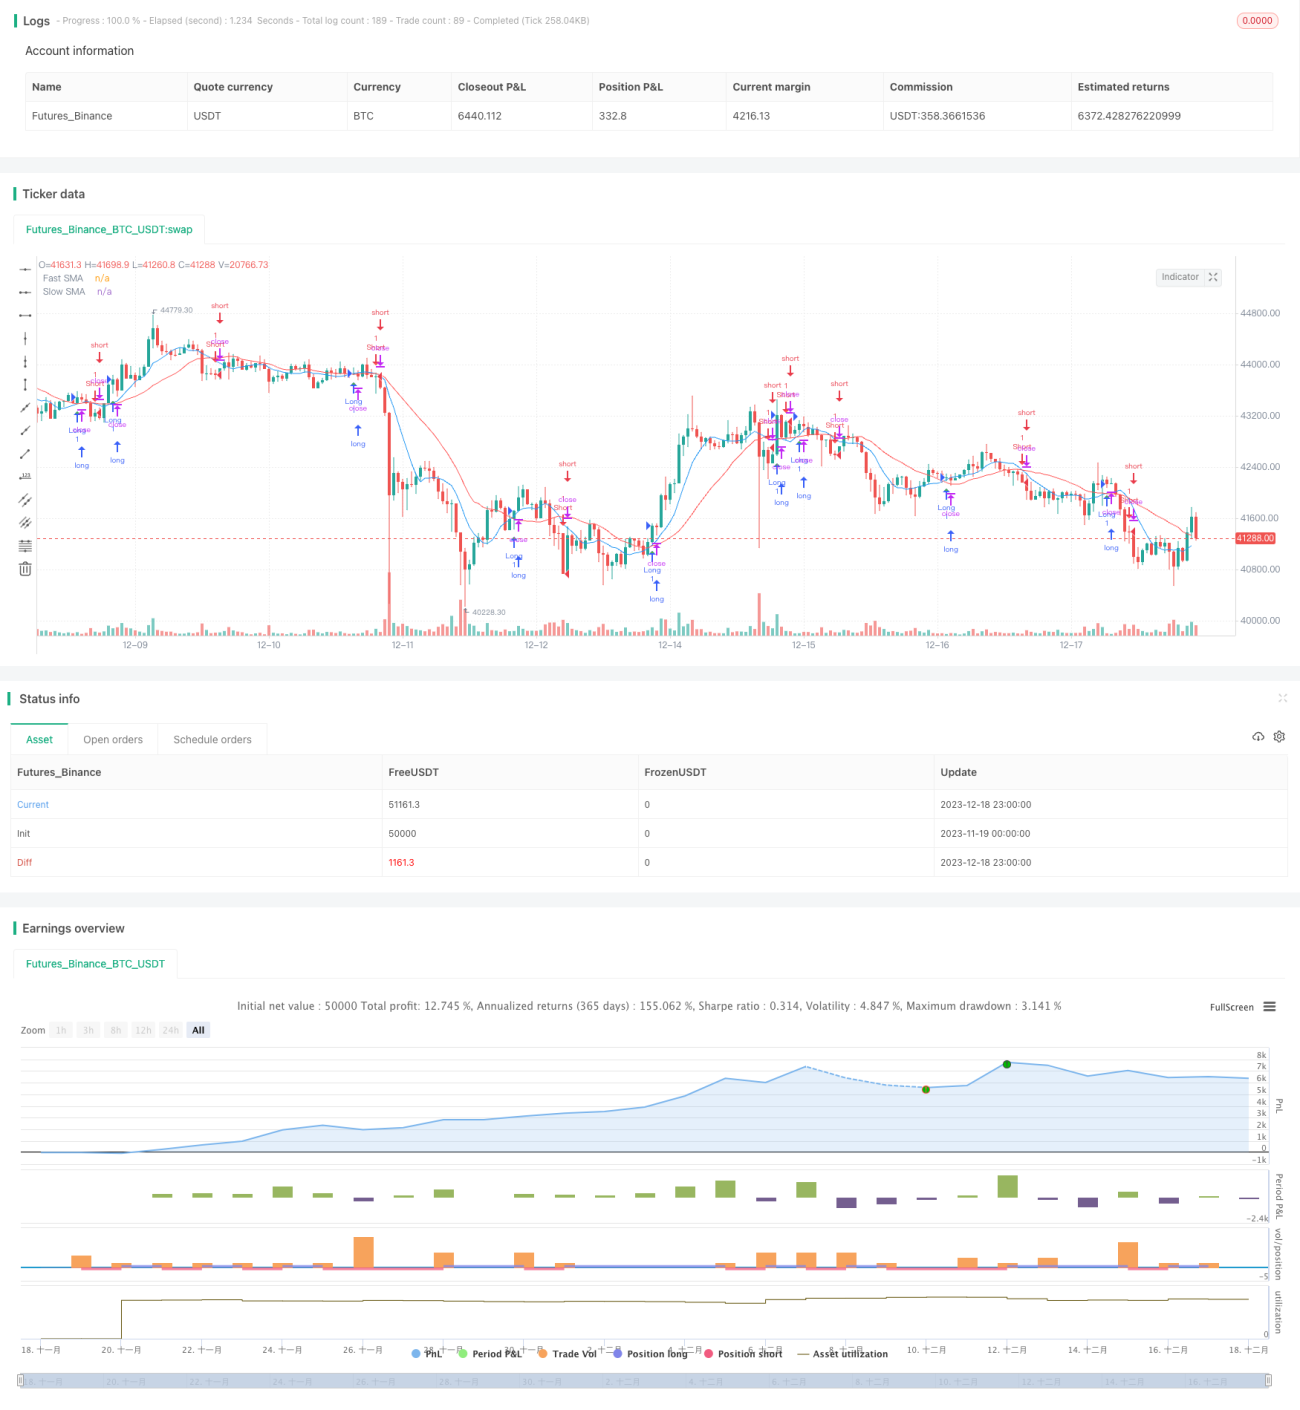This screenshot has width=1300, height=1410.
Task: Select the horizontal straight line drawing tool
Action: (25, 270)
